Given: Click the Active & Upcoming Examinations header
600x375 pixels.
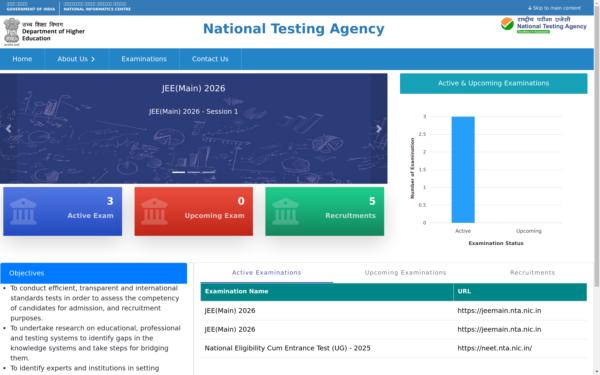Looking at the screenshot, I should point(494,83).
